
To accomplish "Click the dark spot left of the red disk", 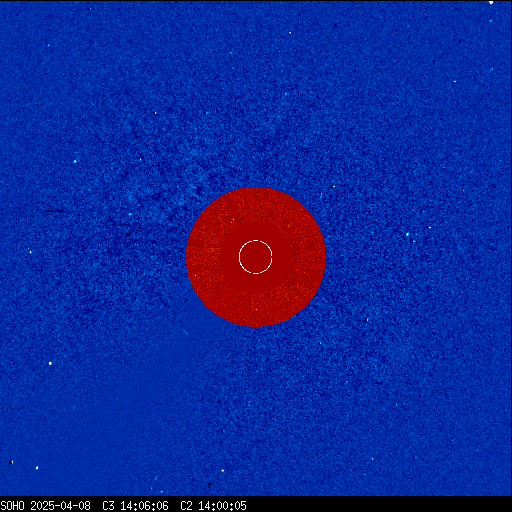I will coord(127,235).
